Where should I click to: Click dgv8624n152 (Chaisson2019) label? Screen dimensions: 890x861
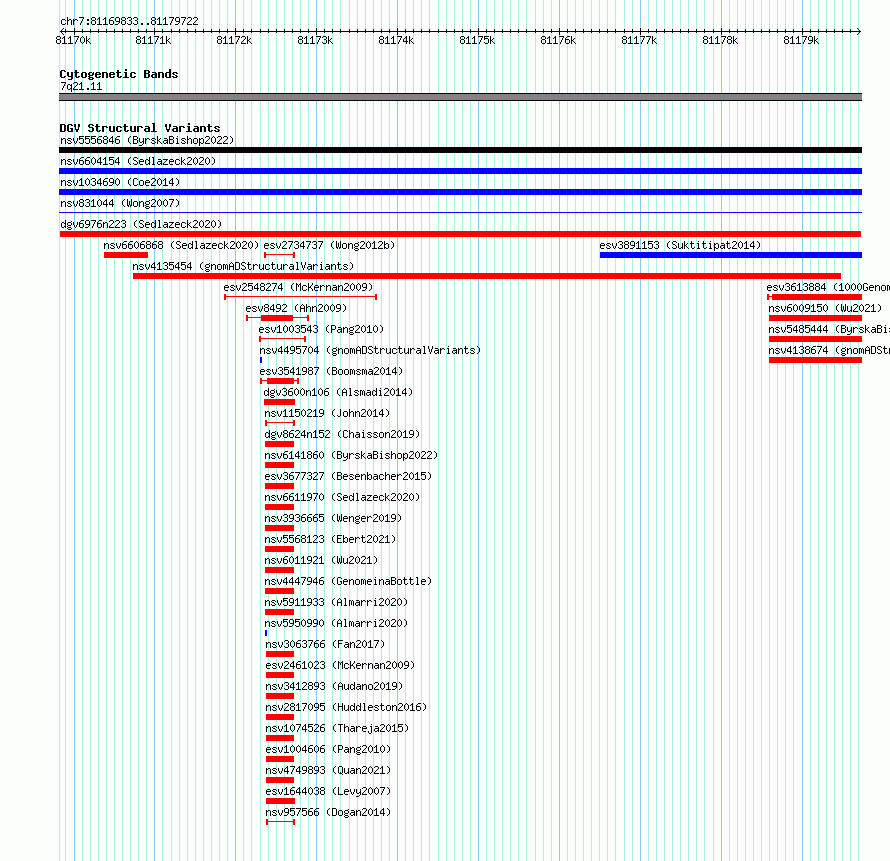point(342,434)
